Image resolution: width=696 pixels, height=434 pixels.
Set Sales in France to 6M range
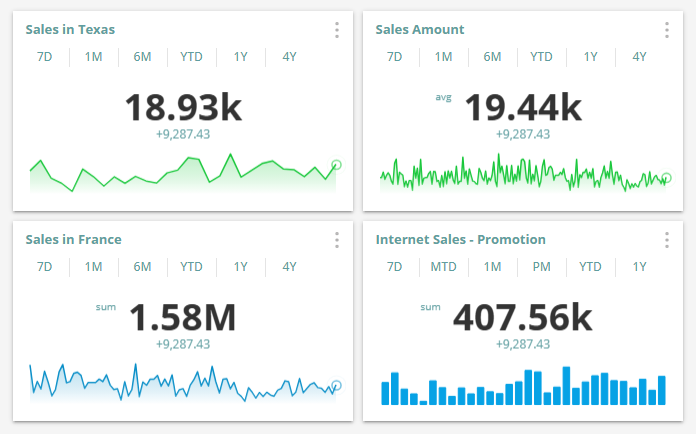[x=142, y=267]
